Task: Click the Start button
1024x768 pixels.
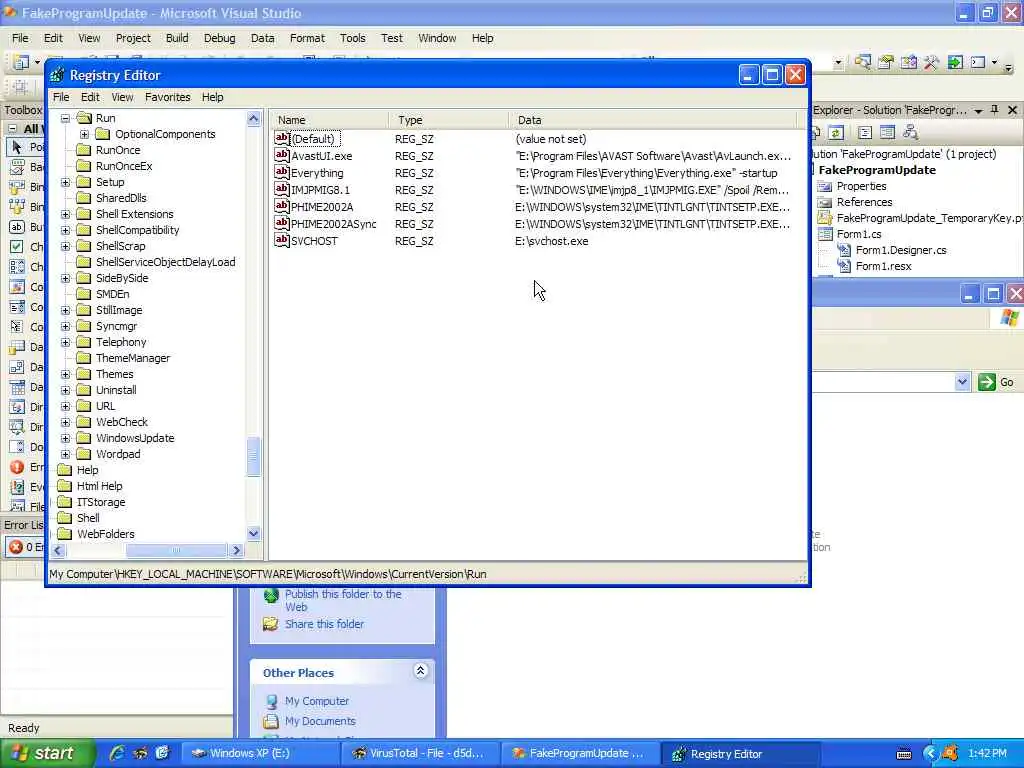Action: click(47, 753)
